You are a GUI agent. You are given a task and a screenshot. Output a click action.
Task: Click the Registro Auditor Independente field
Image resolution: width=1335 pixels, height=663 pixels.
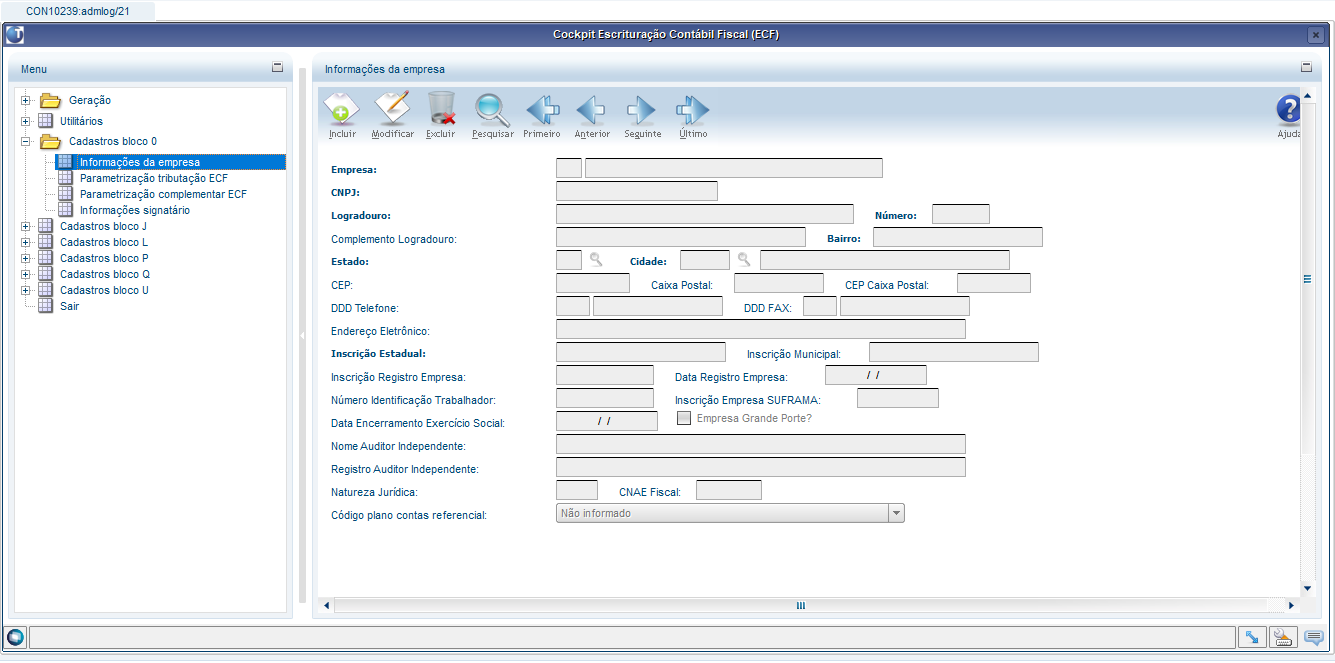point(760,467)
